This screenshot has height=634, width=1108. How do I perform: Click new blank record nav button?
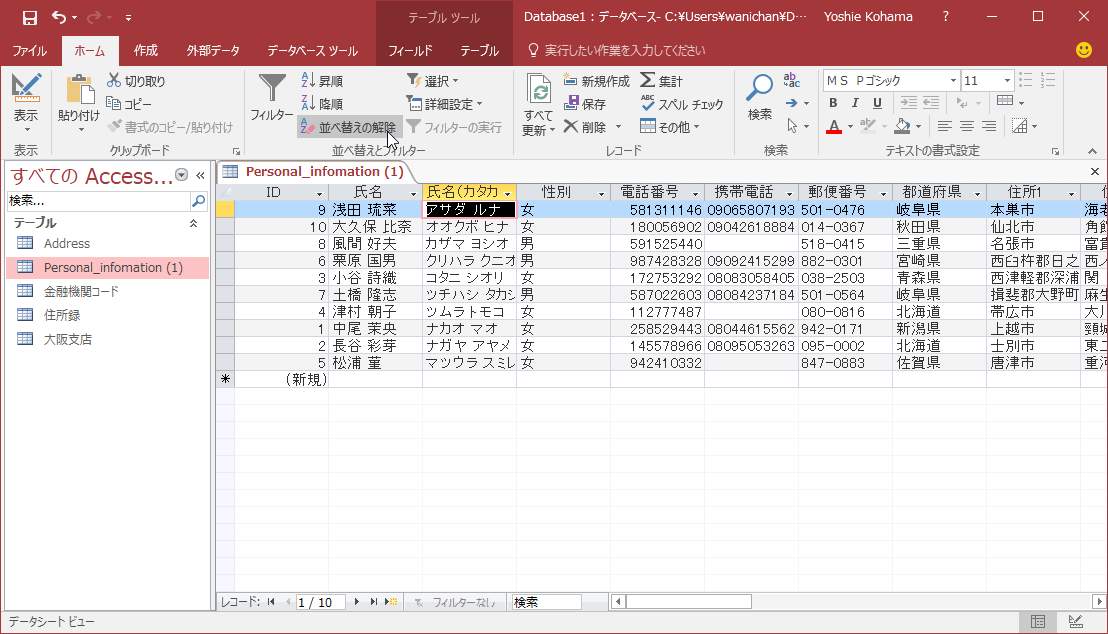click(x=391, y=602)
